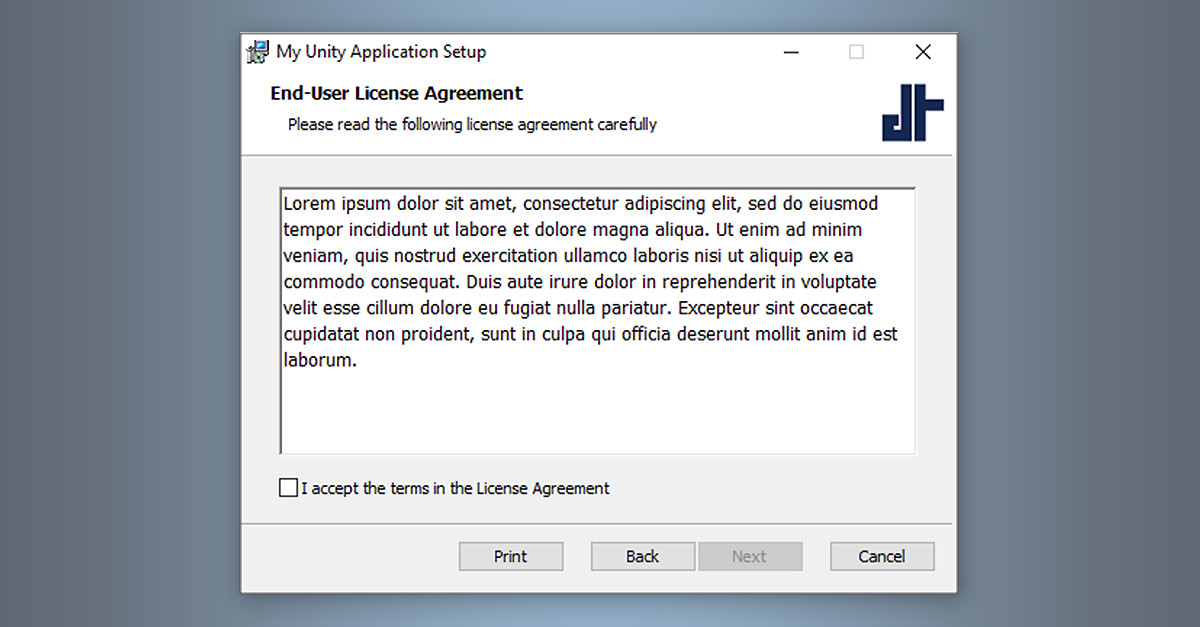The image size is (1200, 627).
Task: Click the disabled Next button
Action: tap(750, 556)
